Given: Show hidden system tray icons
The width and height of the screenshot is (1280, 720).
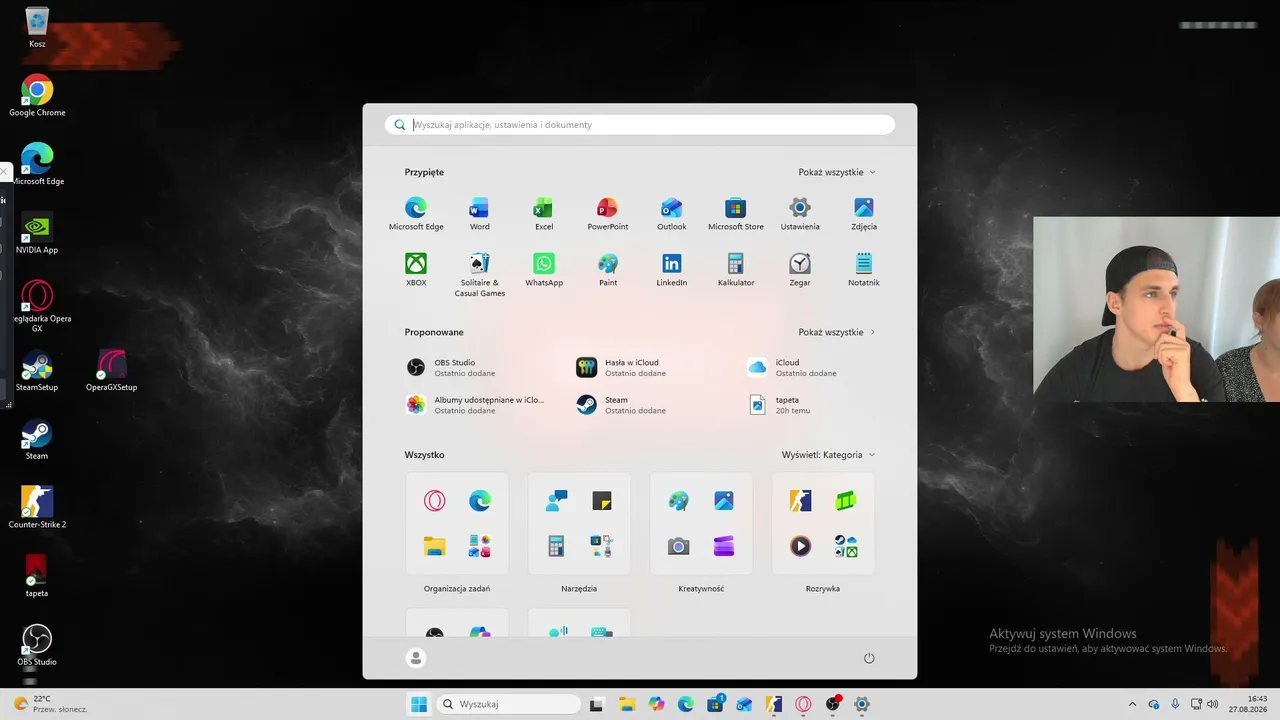Looking at the screenshot, I should pos(1132,704).
